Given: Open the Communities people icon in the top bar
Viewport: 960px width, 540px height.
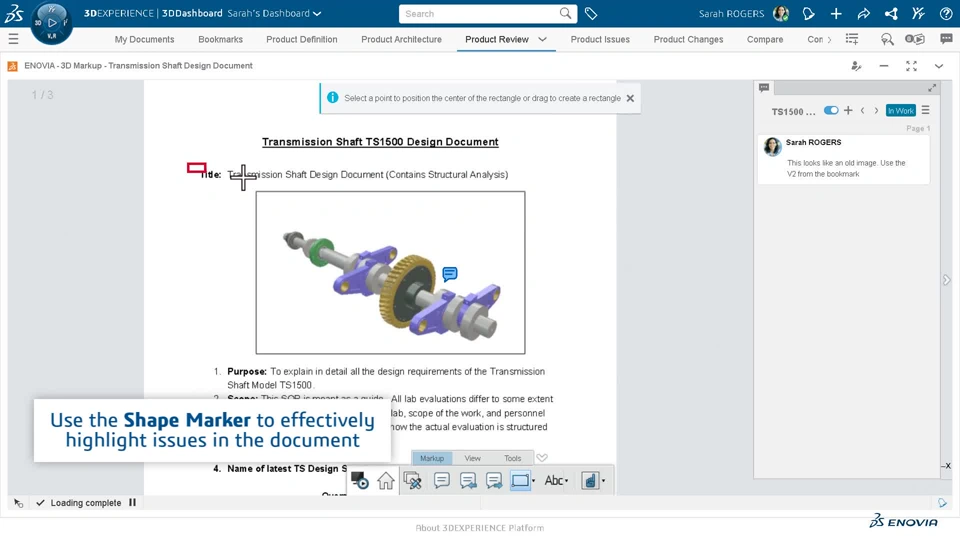Looking at the screenshot, I should point(918,13).
